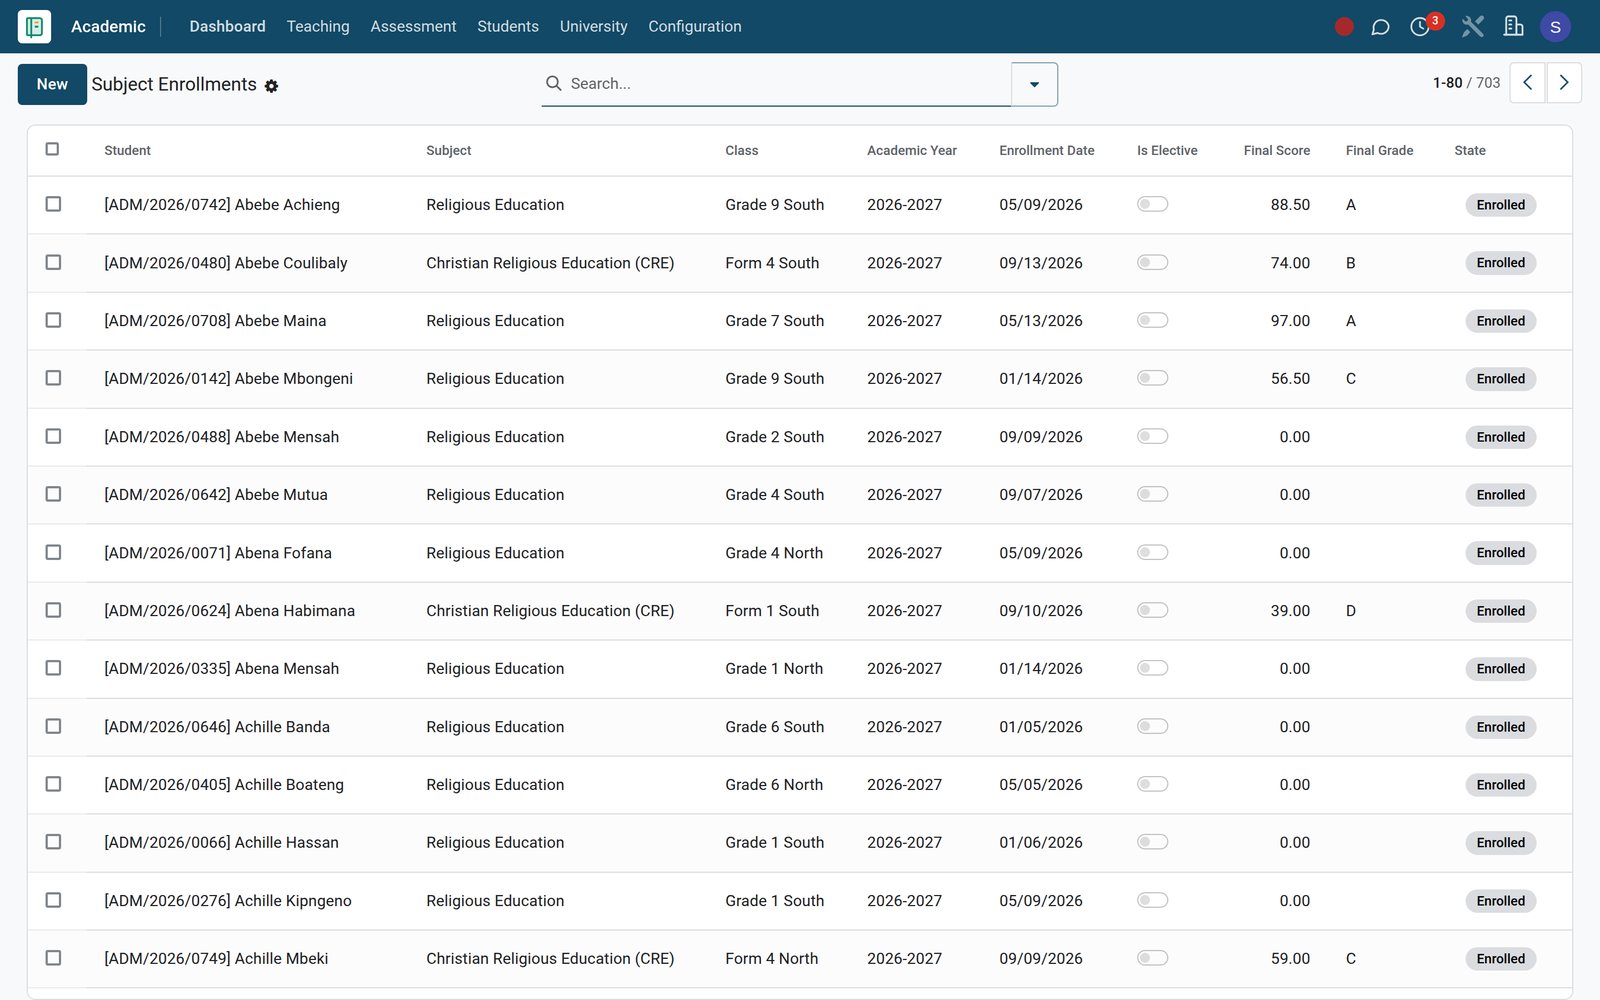
Task: Open the Achille Kipngeno row
Action: tap(799, 901)
